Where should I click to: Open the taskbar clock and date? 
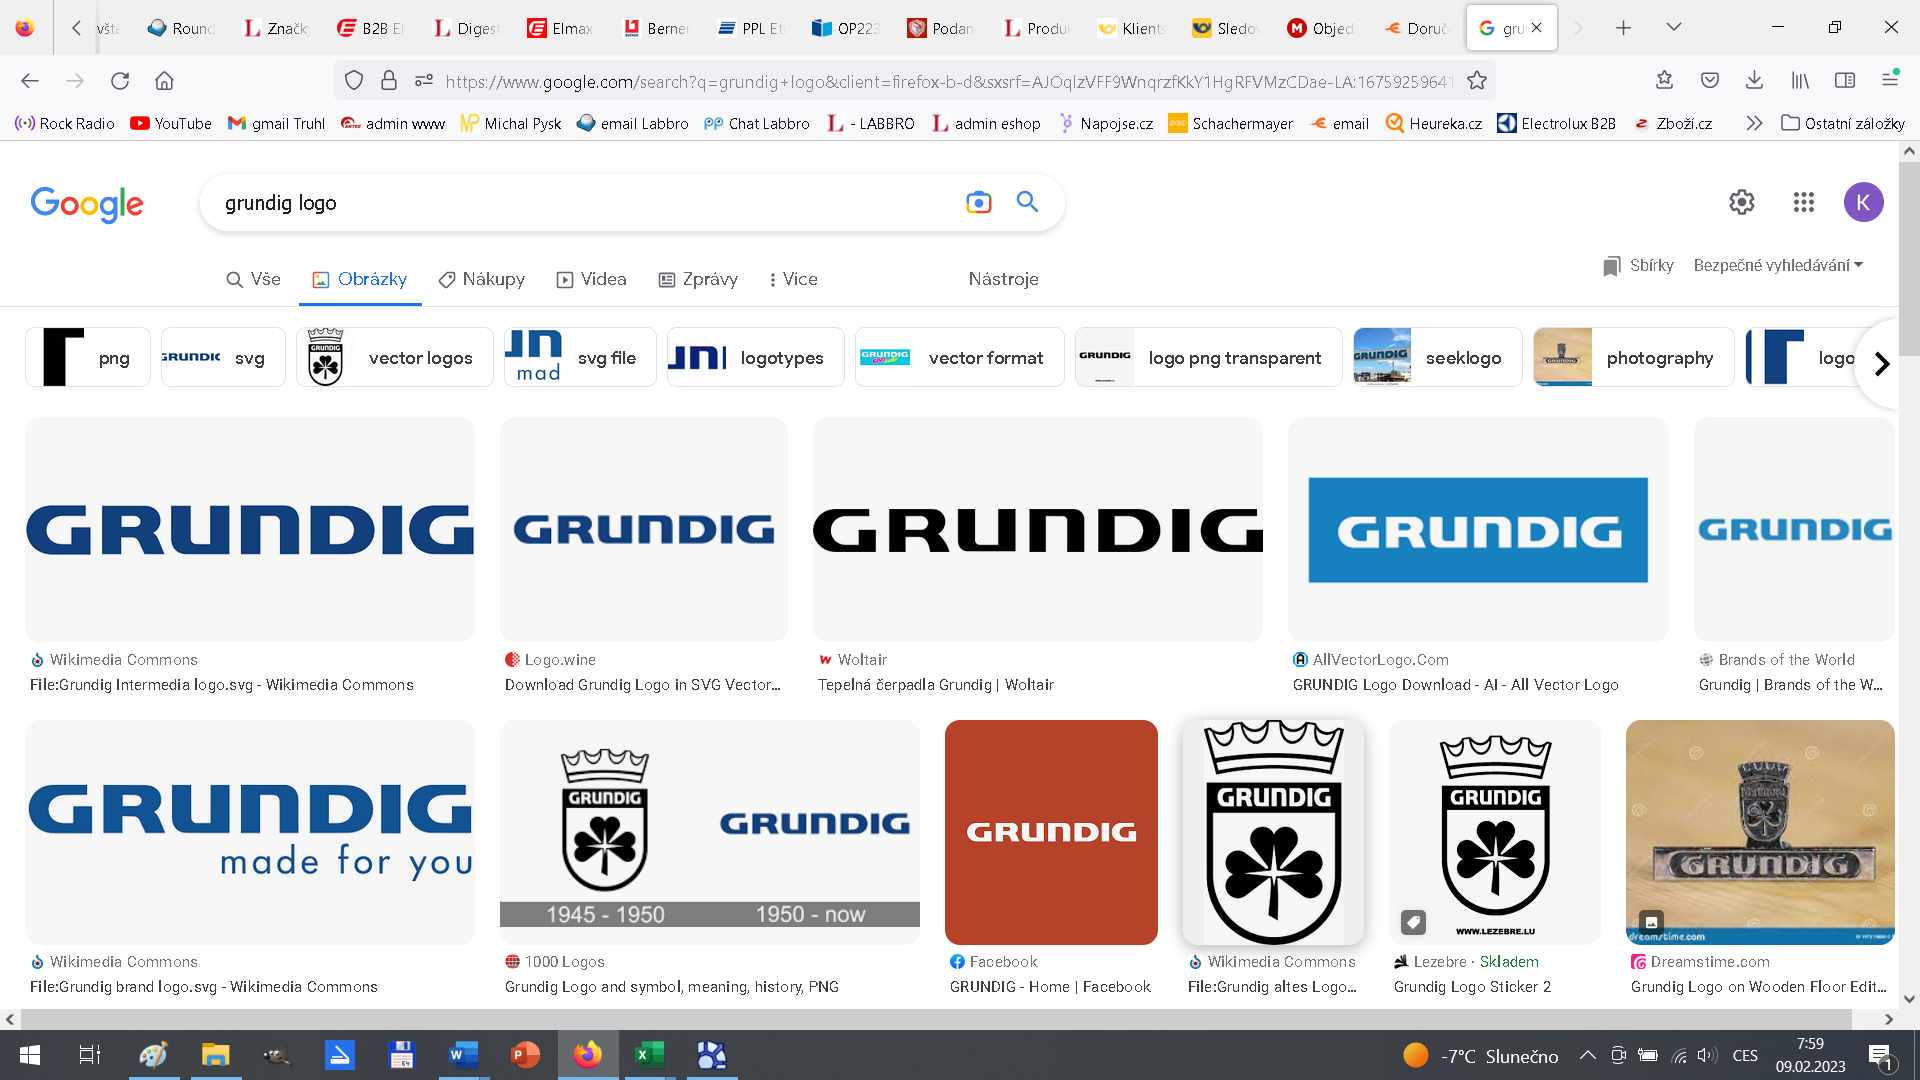(x=1810, y=1055)
